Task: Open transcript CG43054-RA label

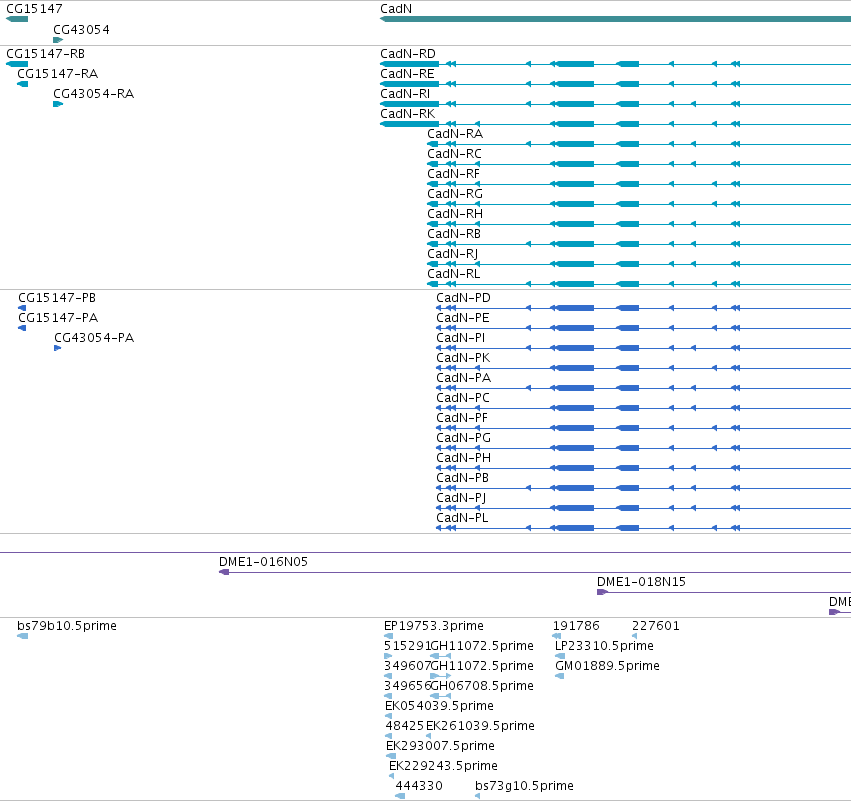Action: pyautogui.click(x=93, y=94)
